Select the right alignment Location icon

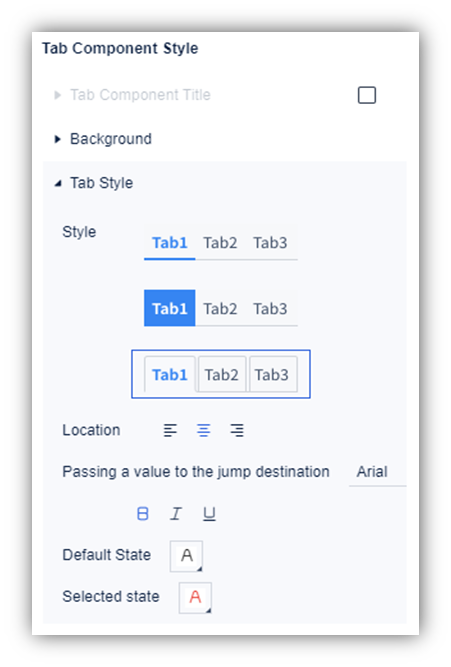coord(237,430)
